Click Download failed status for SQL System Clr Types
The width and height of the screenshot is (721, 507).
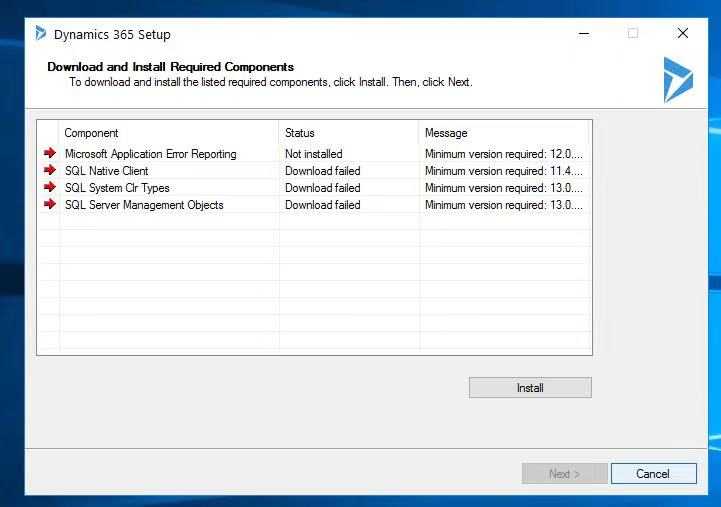[322, 188]
